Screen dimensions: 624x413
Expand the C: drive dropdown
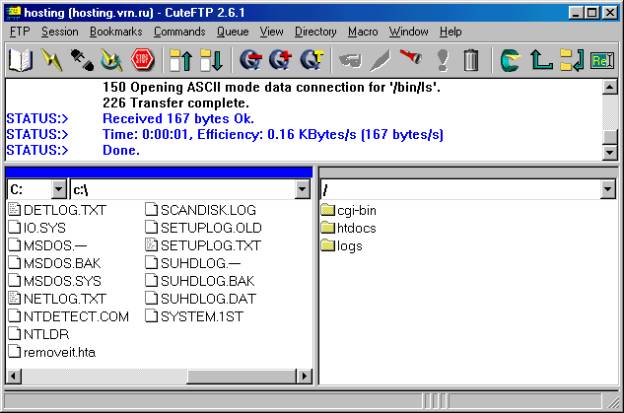(58, 189)
